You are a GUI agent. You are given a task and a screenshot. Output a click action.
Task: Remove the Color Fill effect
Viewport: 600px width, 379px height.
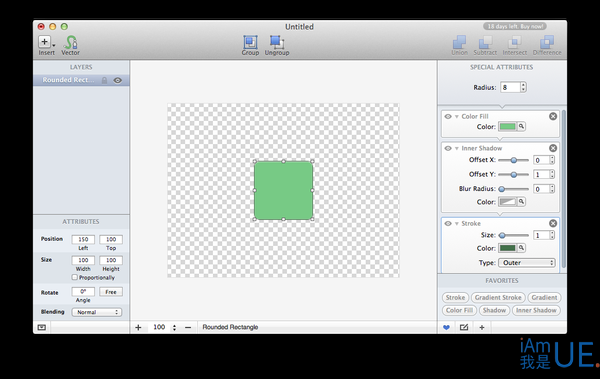(553, 116)
